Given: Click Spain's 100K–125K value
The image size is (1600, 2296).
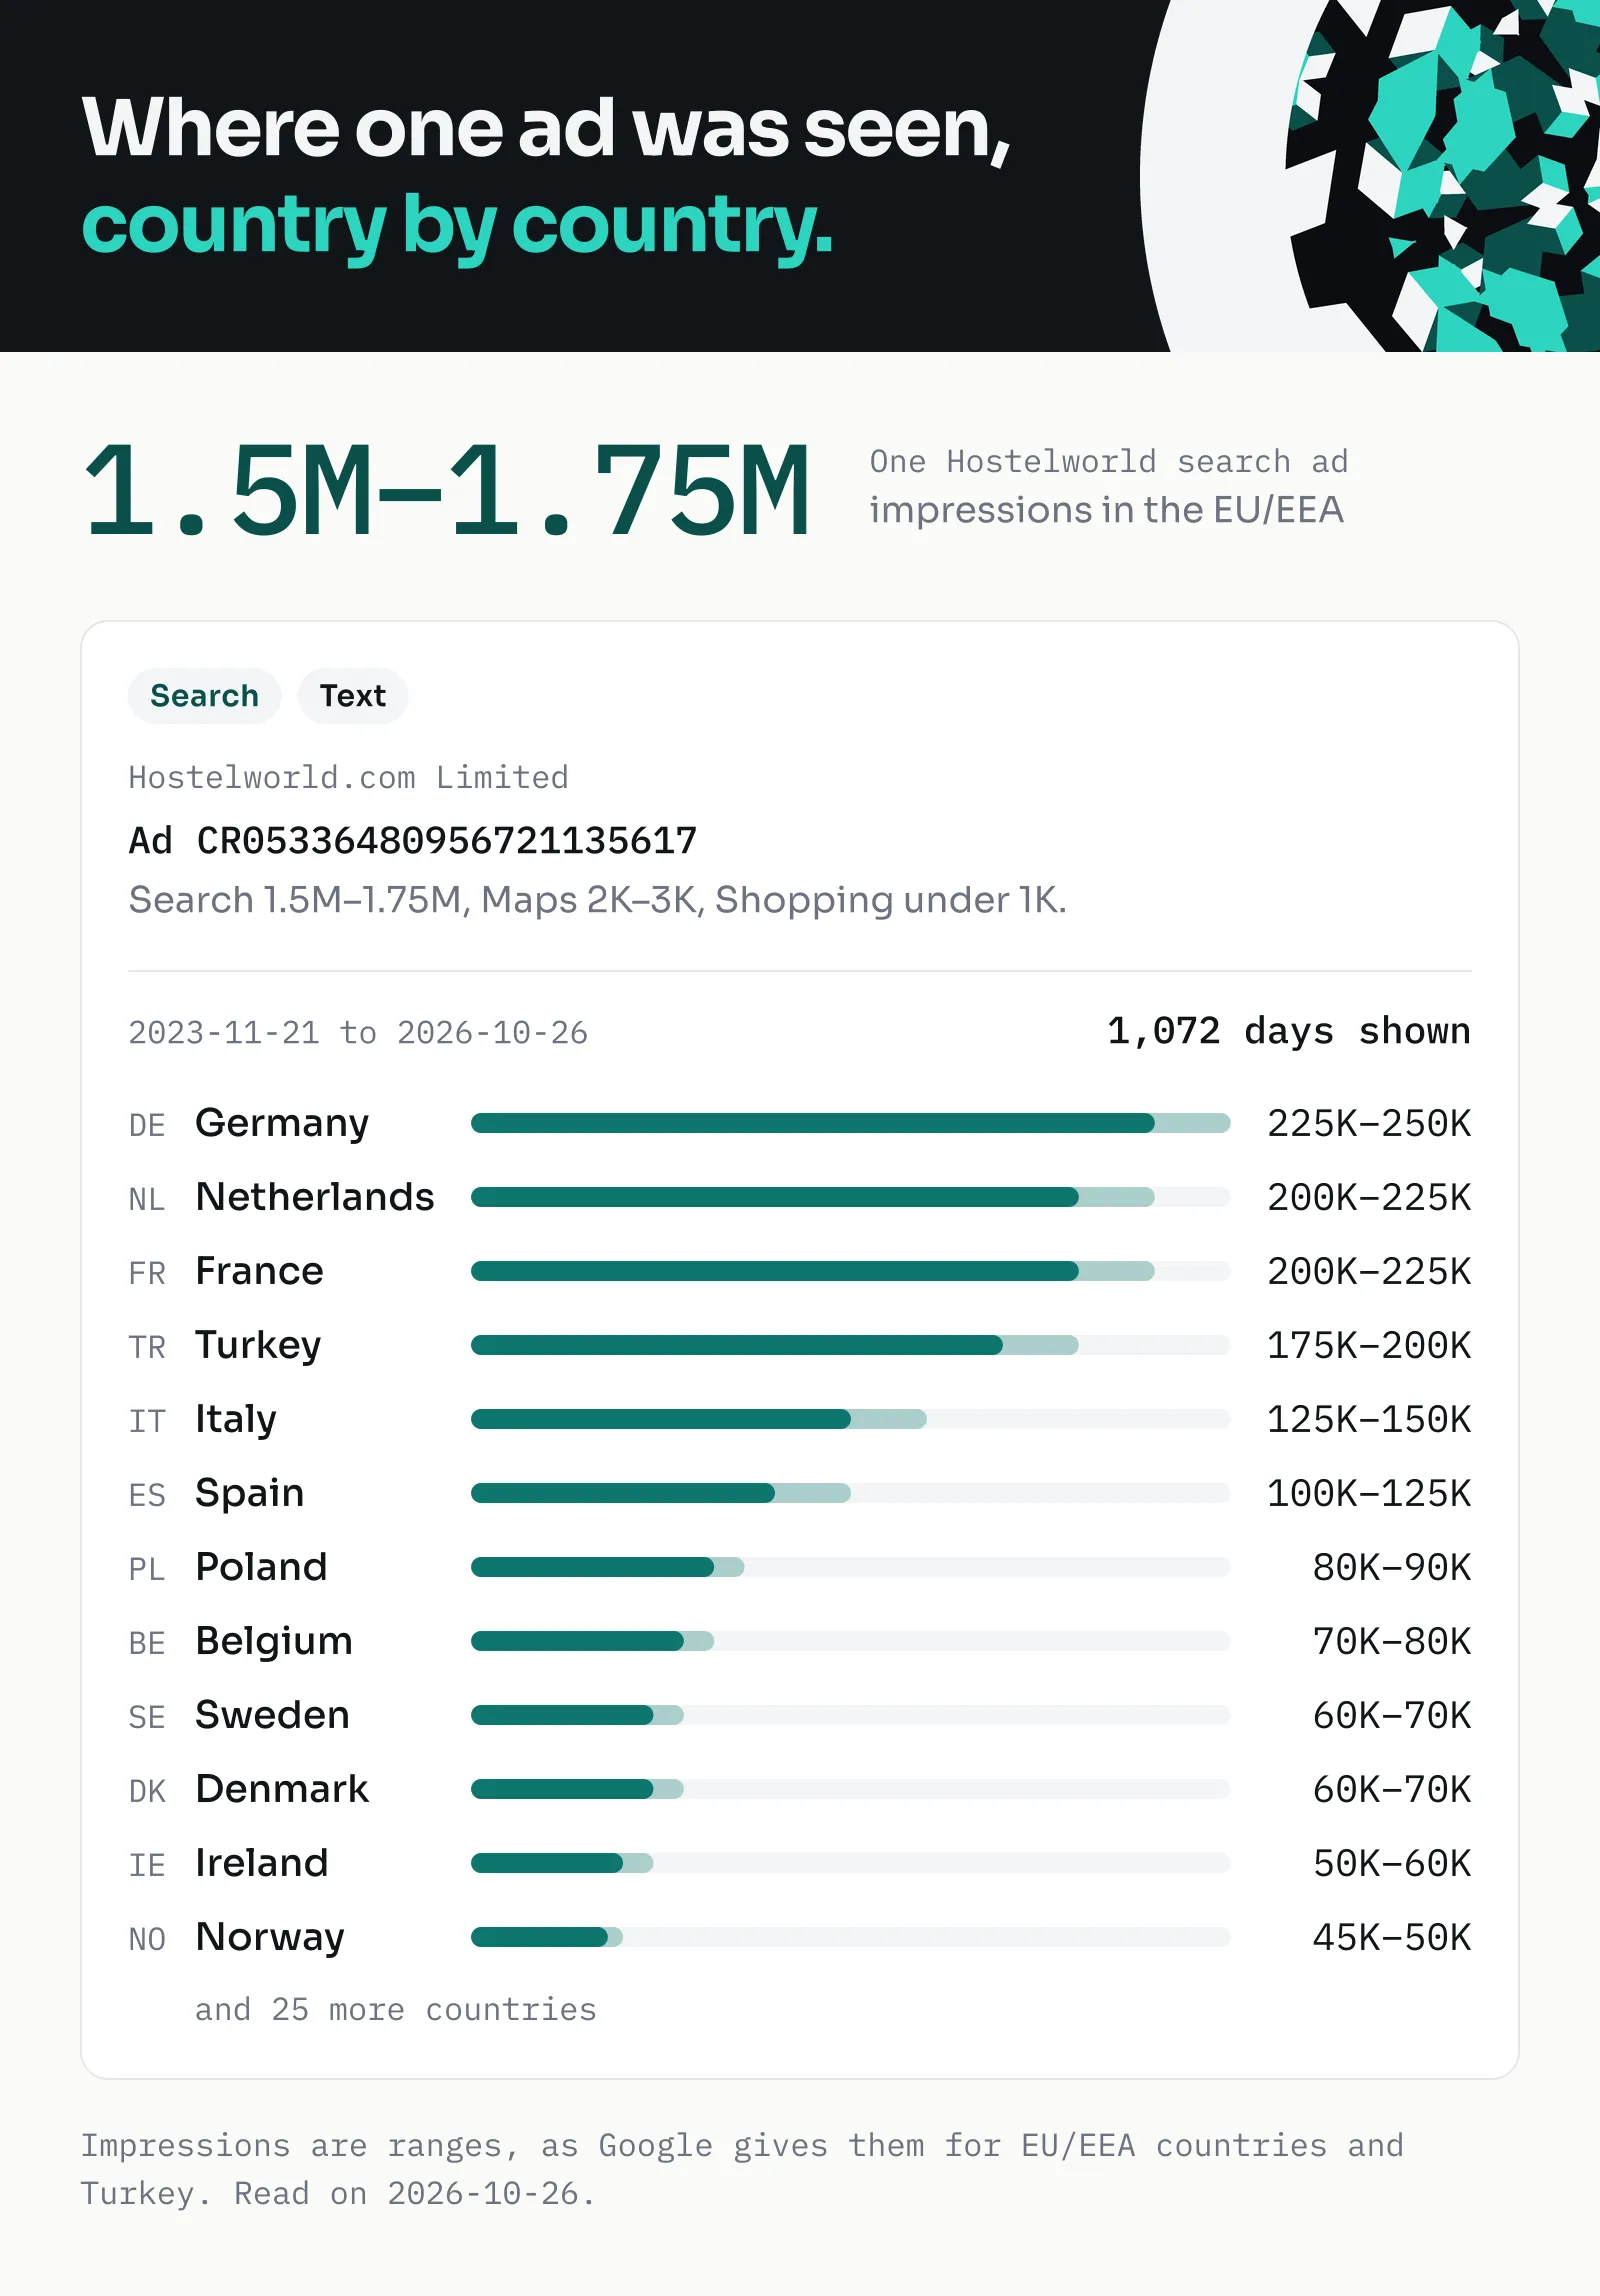Looking at the screenshot, I should point(1369,1494).
